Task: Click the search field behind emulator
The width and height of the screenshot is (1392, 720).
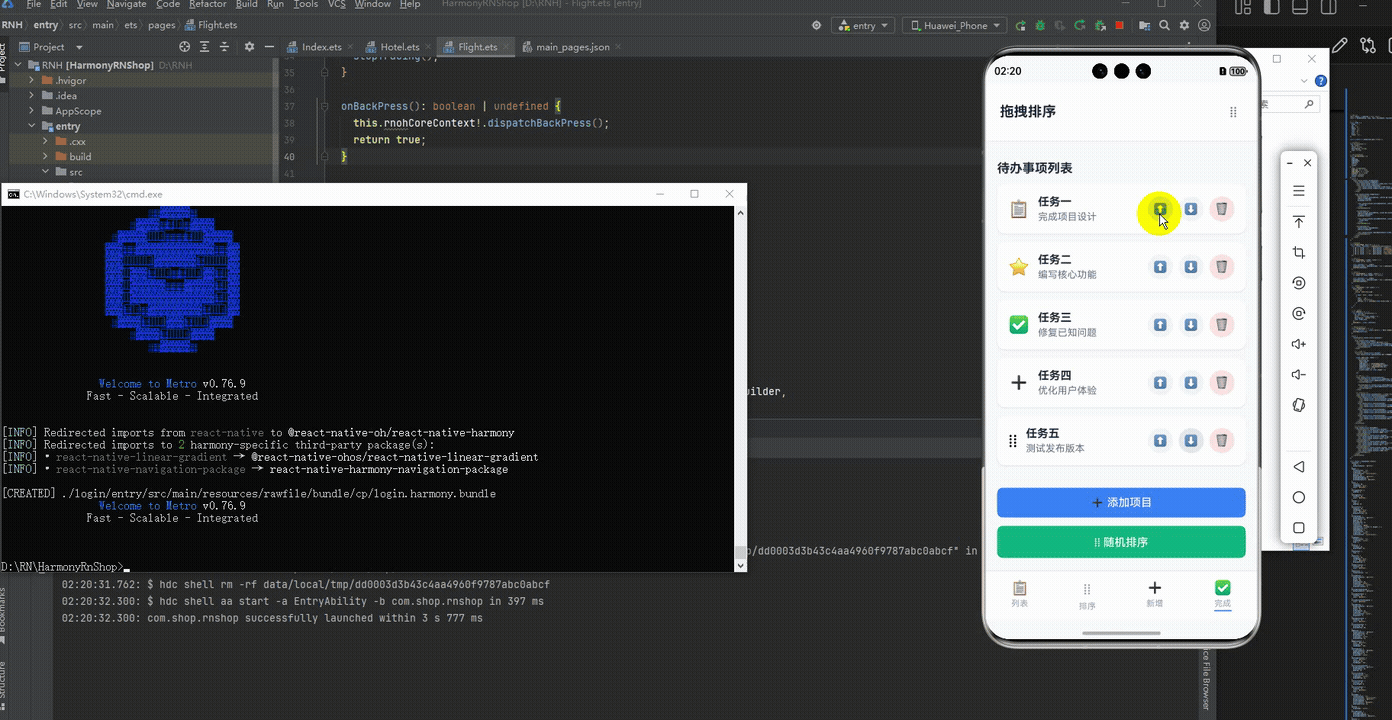Action: point(1288,104)
